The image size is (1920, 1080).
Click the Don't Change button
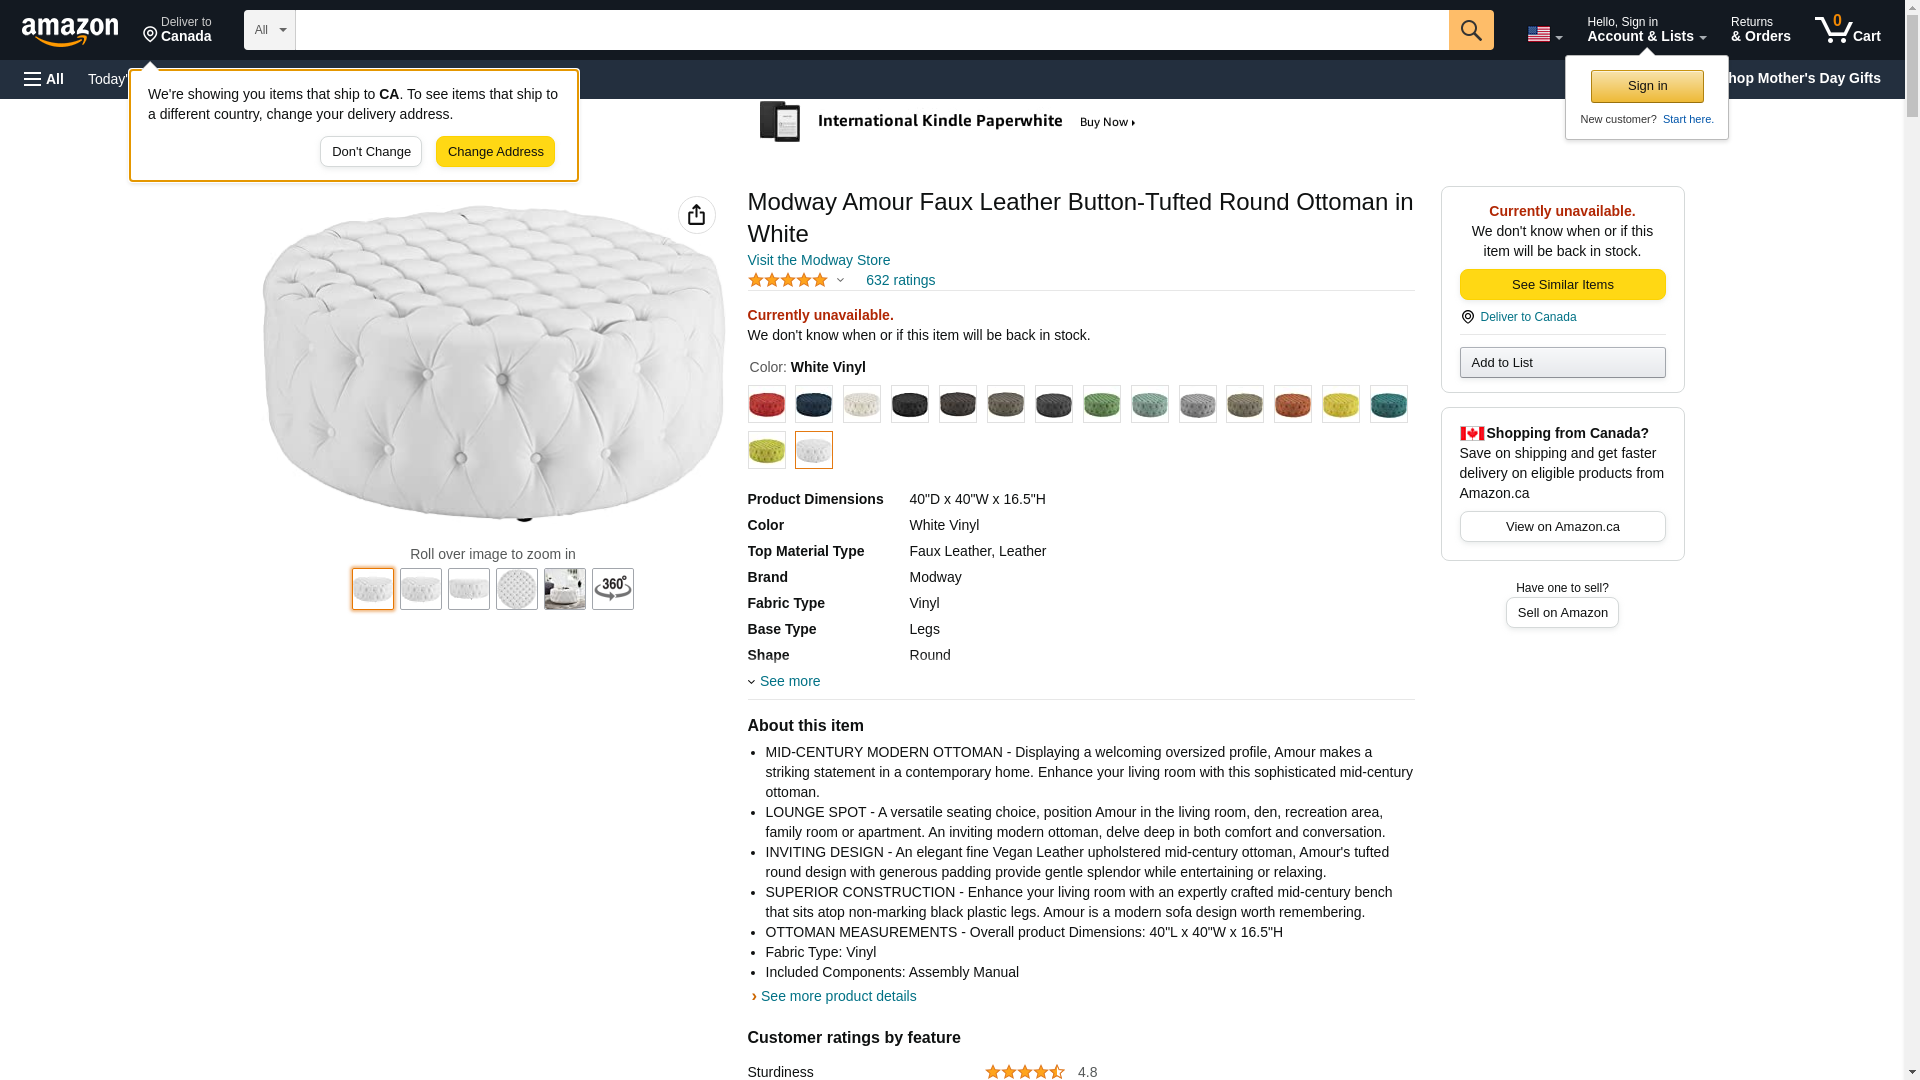click(x=371, y=152)
